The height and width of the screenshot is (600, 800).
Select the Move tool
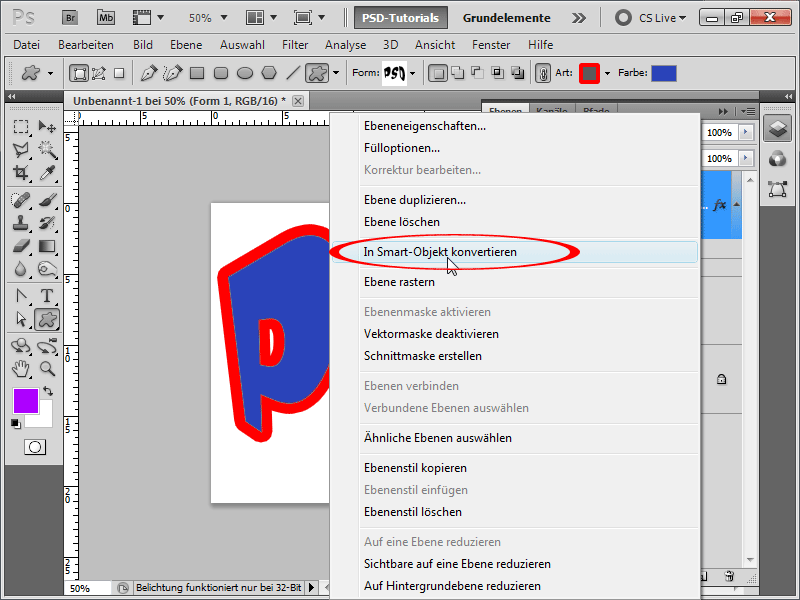pos(47,127)
